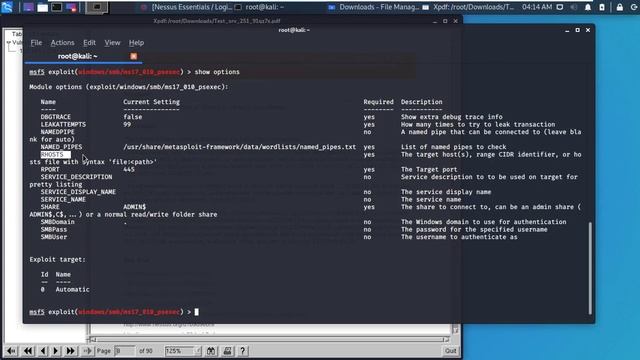The height and width of the screenshot is (360, 640).
Task: Open the File menu in the terminal
Action: (x=36, y=42)
